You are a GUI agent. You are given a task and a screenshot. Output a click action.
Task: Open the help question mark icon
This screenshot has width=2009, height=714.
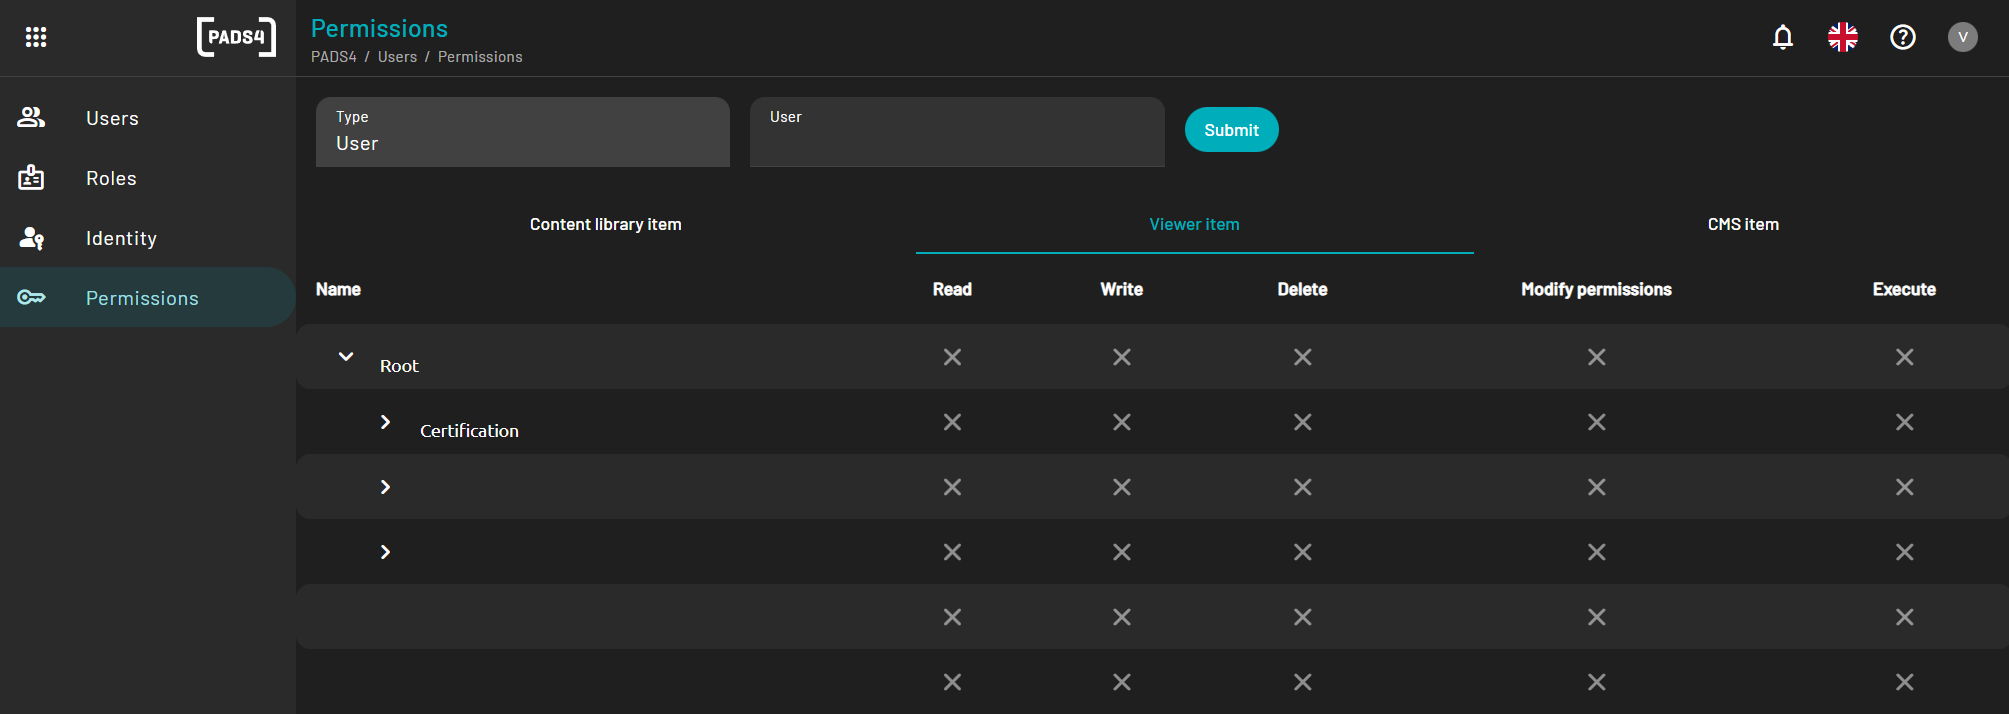point(1903,37)
